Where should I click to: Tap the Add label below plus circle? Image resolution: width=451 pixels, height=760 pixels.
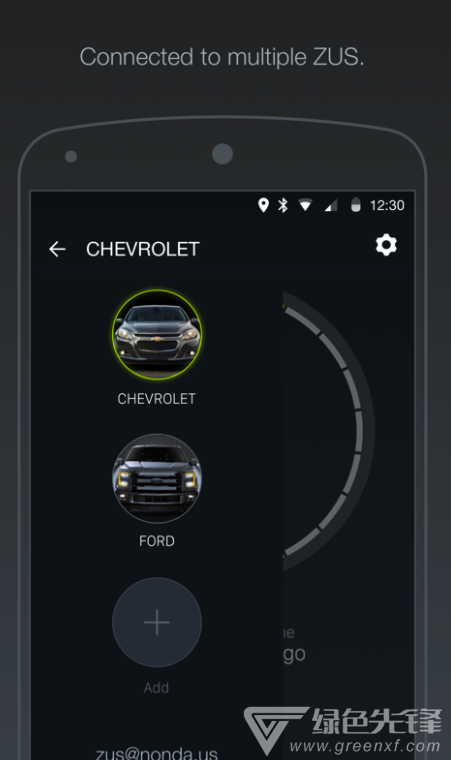(157, 688)
